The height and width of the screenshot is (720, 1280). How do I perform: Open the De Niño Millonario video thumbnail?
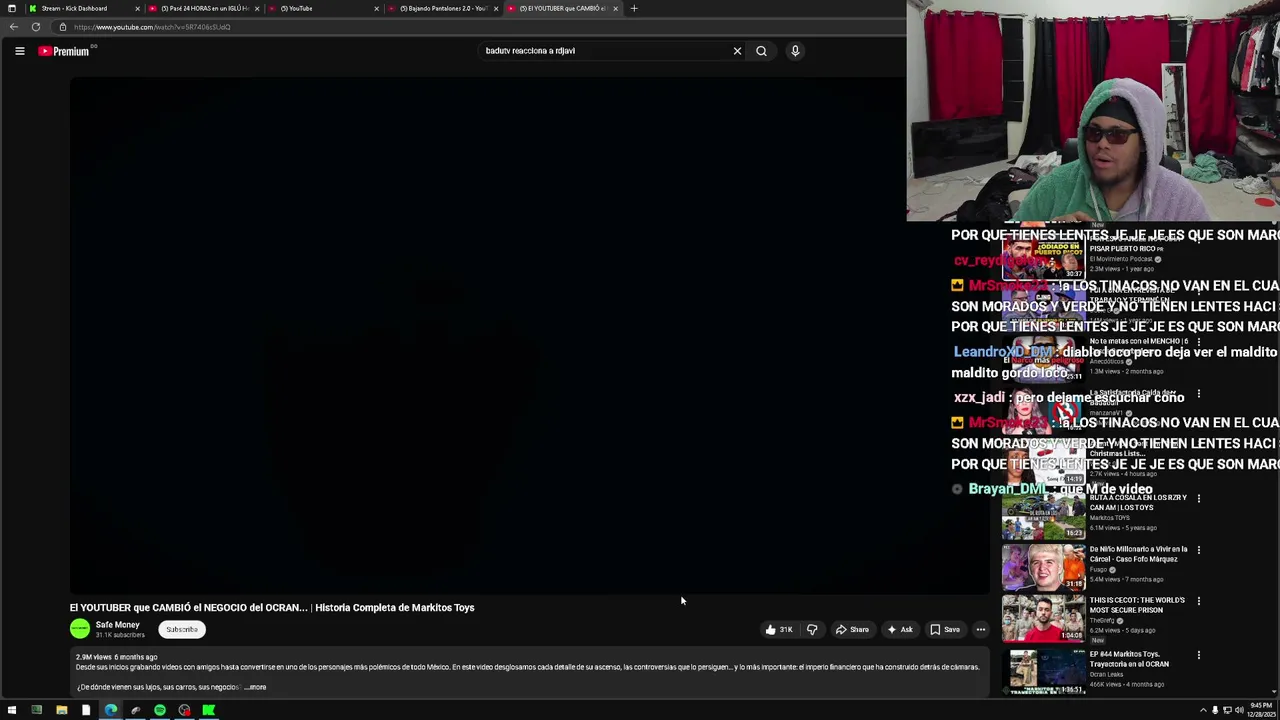point(1043,567)
